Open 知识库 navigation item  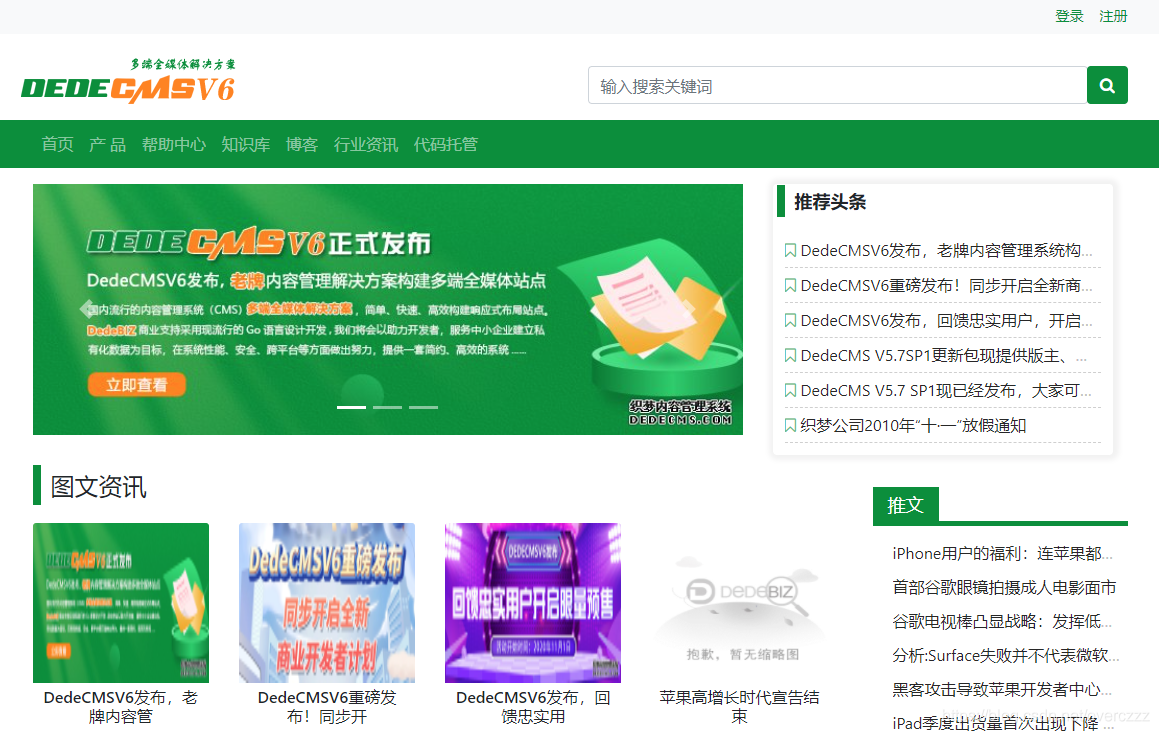(x=245, y=144)
